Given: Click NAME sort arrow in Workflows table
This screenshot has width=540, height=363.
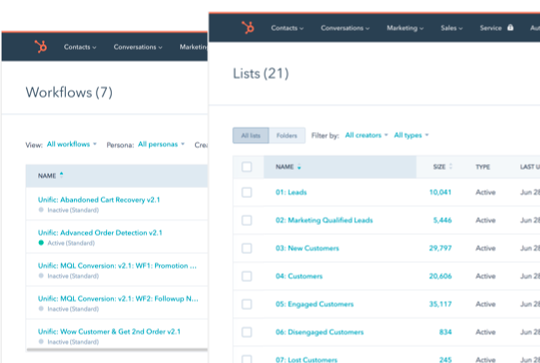Looking at the screenshot, I should (61, 175).
